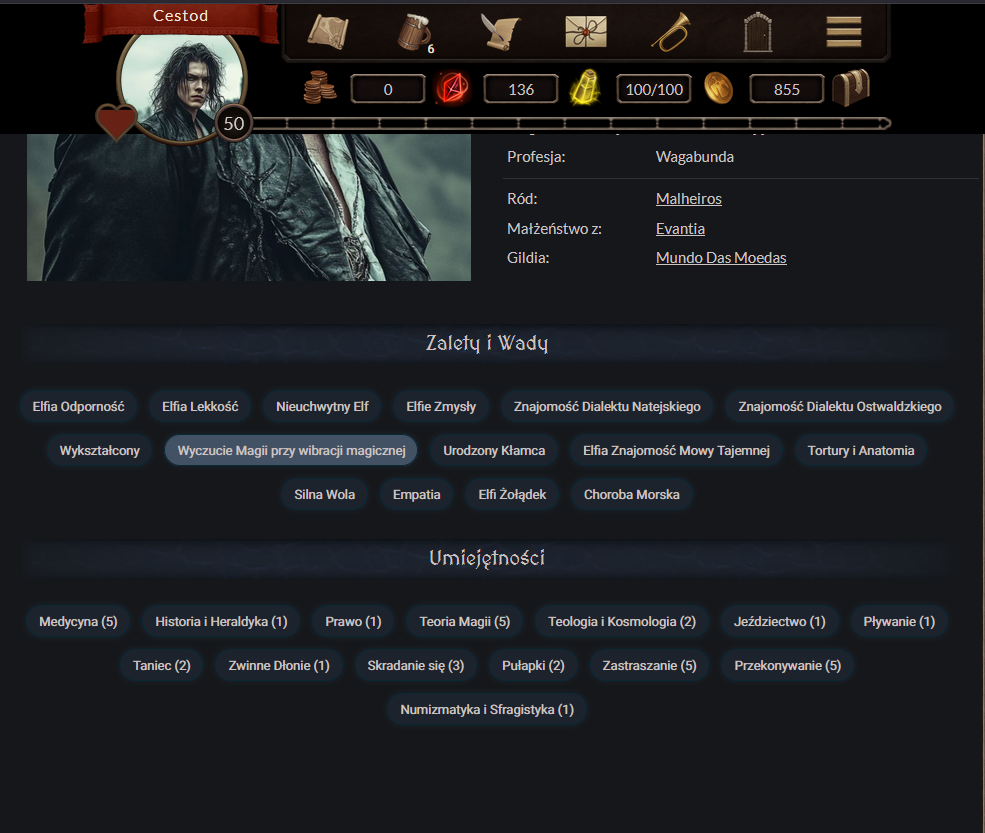The height and width of the screenshot is (833, 985).
Task: Click the arched wooden door icon
Action: tap(758, 32)
